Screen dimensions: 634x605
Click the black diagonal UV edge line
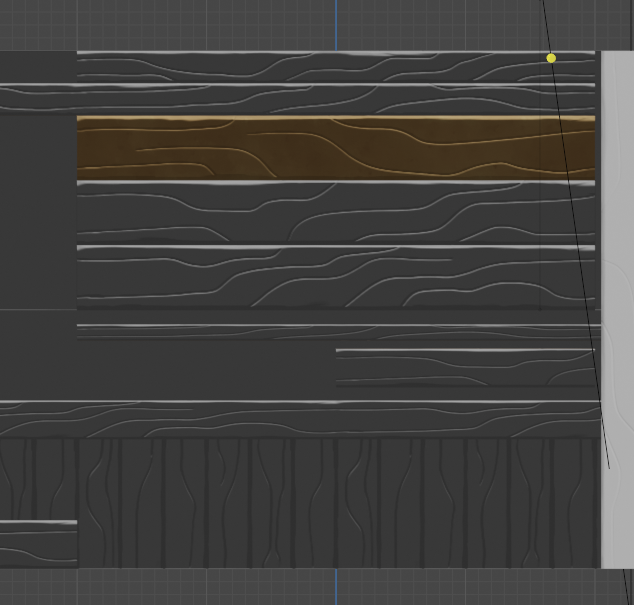coord(576,235)
